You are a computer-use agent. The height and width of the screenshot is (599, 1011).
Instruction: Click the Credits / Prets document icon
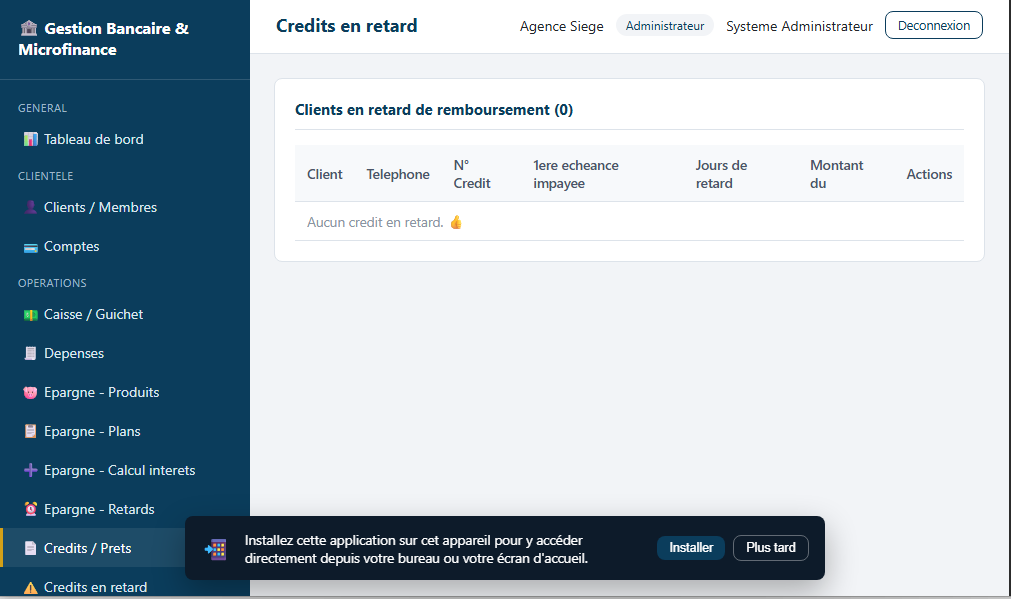coord(30,548)
